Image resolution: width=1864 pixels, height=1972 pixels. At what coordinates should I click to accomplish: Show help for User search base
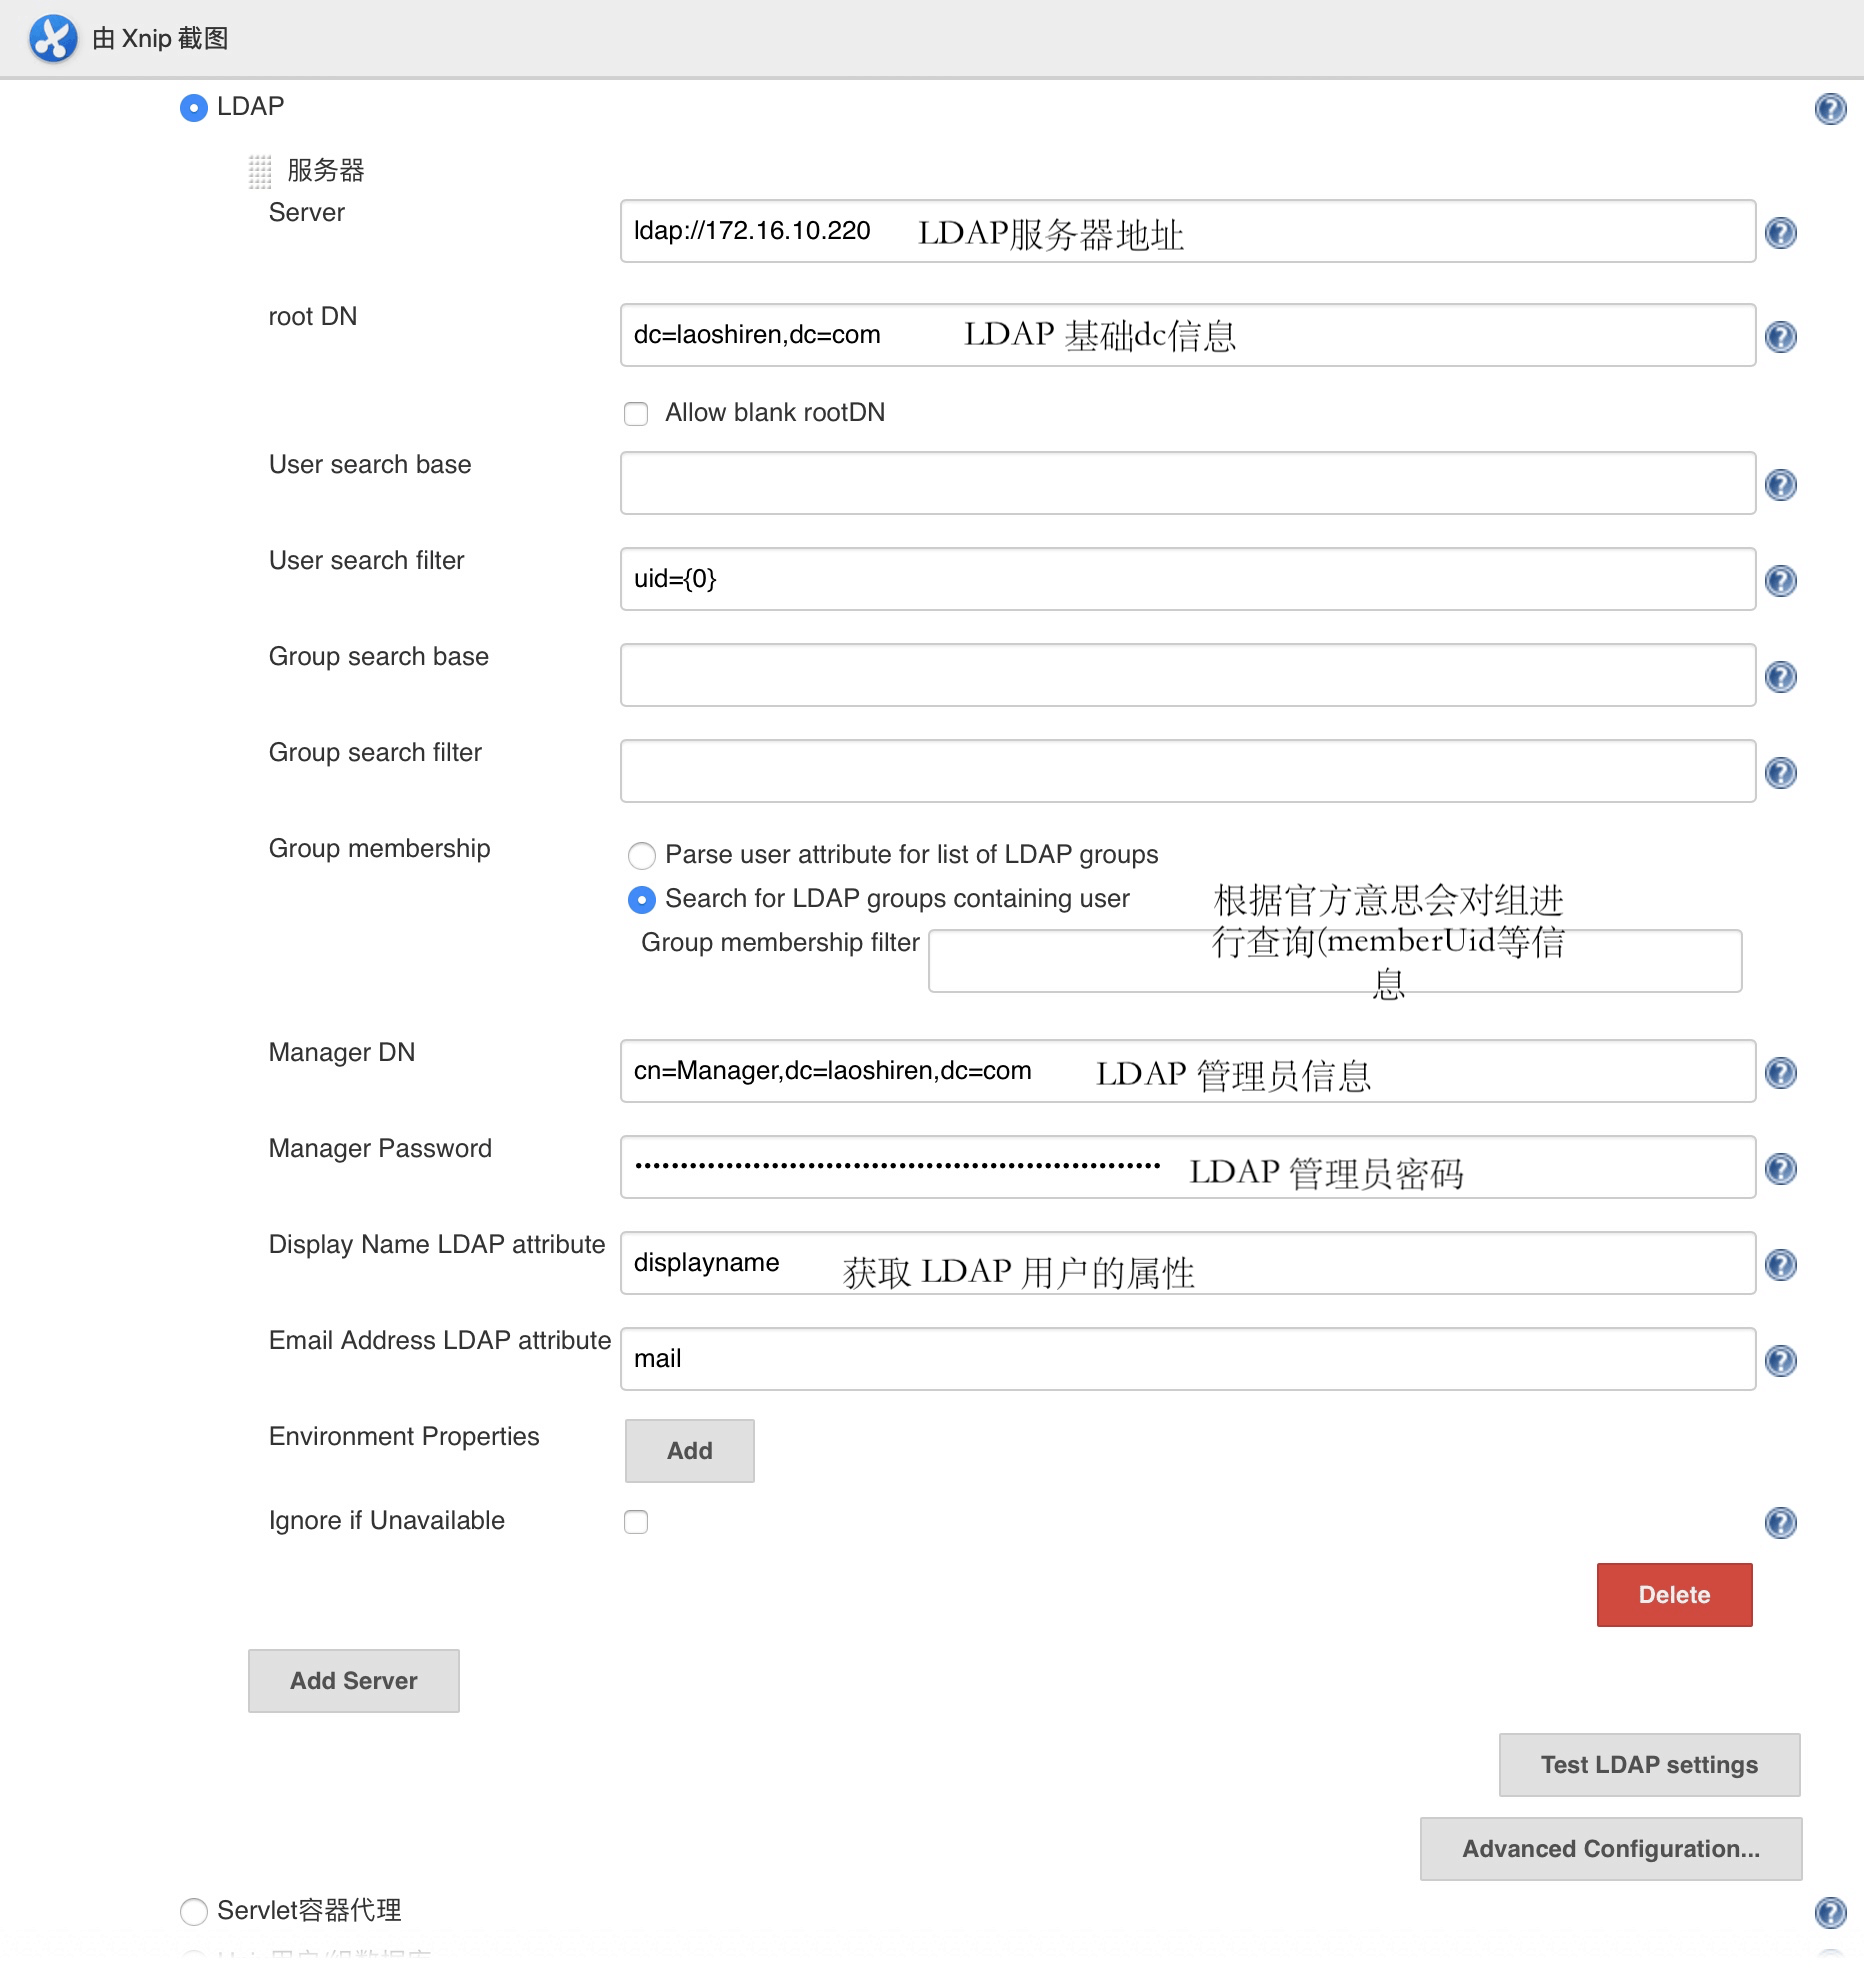[1781, 485]
